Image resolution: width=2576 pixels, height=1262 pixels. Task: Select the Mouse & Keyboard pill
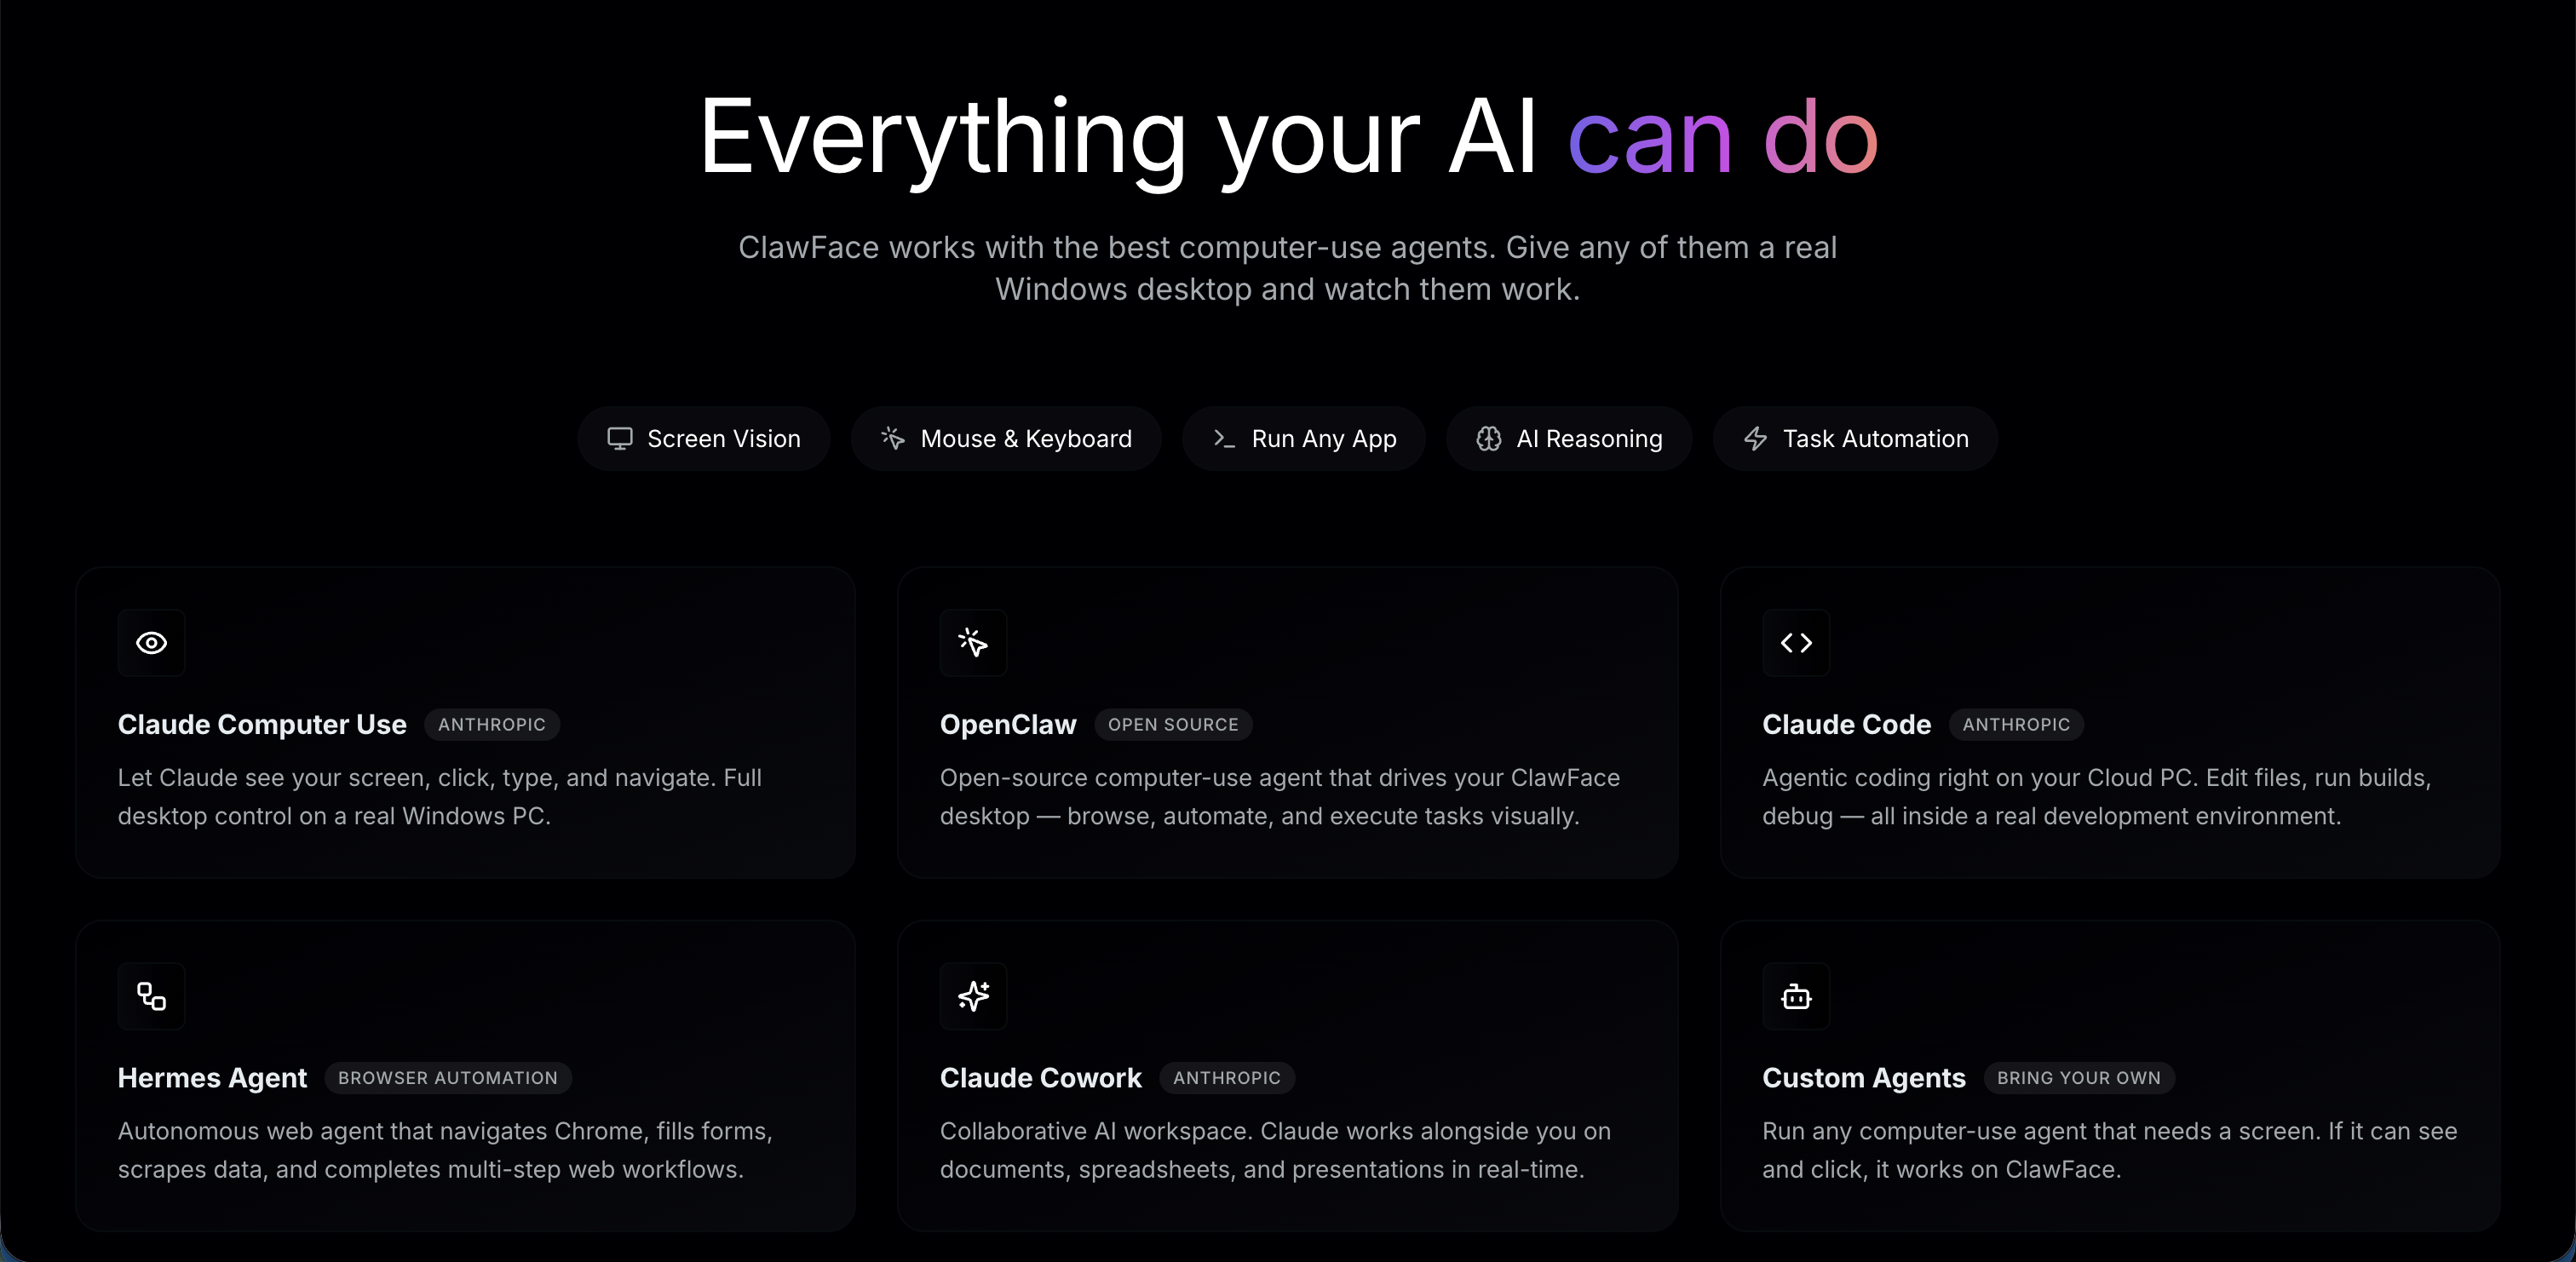click(x=1006, y=439)
